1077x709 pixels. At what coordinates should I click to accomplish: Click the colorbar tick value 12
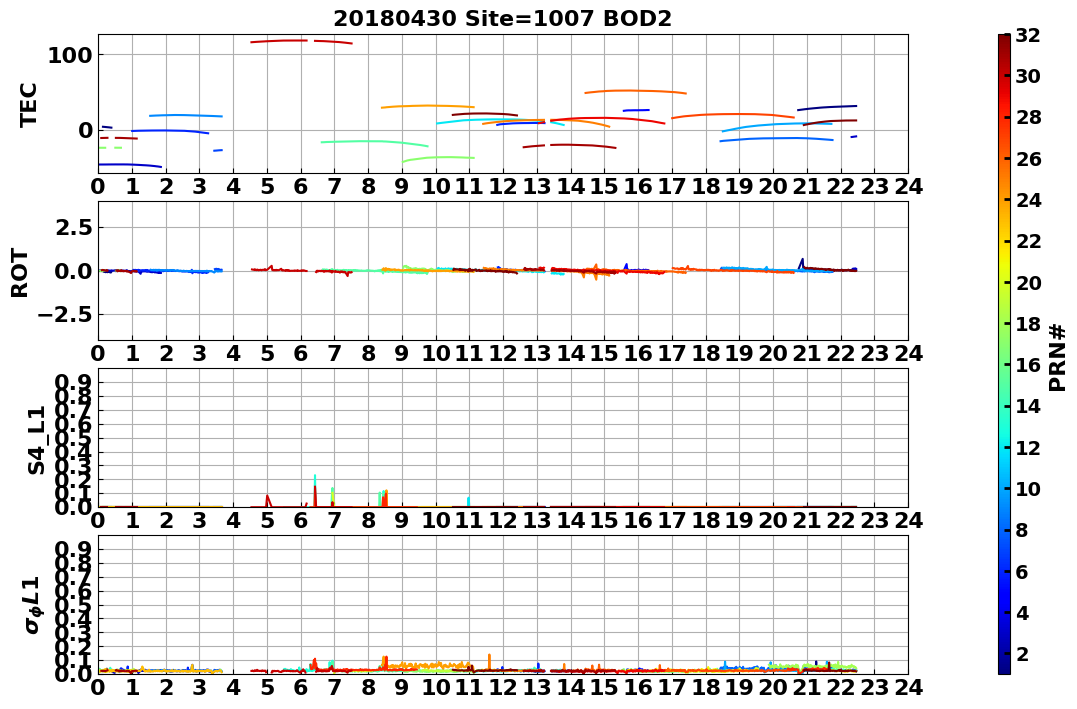point(1028,447)
